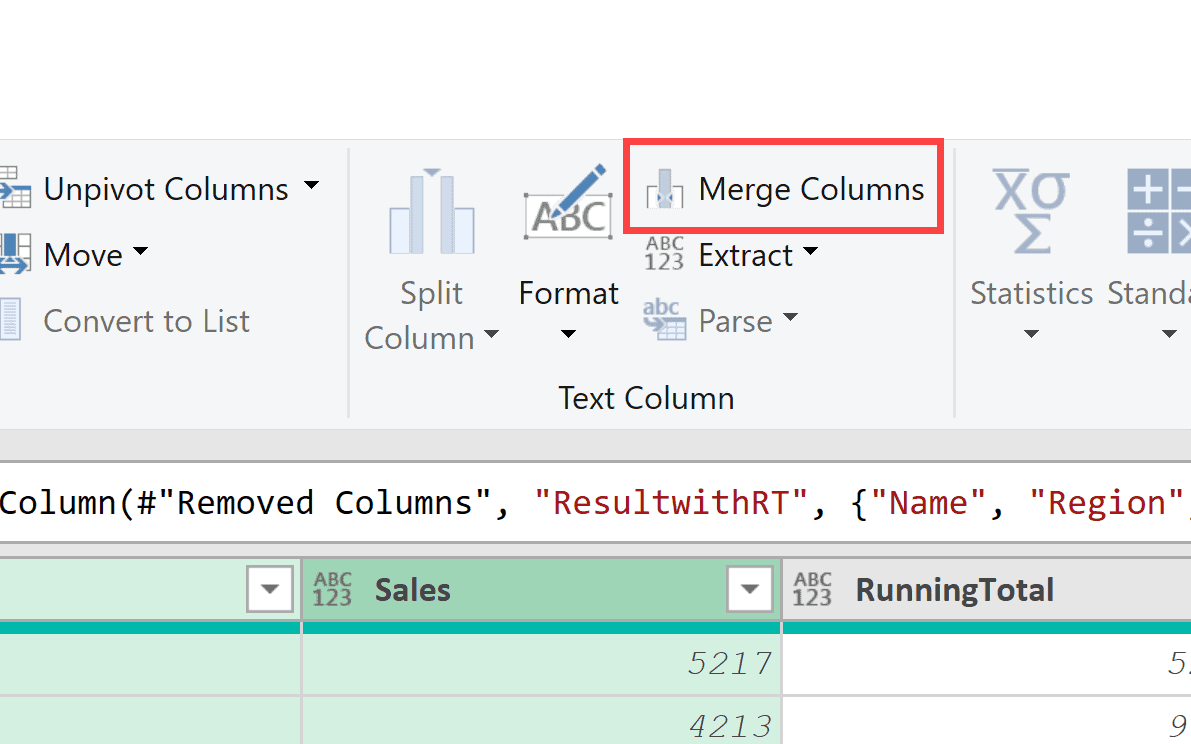Expand the Parse dropdown arrow
Screen dimensions: 1191x744
click(x=791, y=317)
